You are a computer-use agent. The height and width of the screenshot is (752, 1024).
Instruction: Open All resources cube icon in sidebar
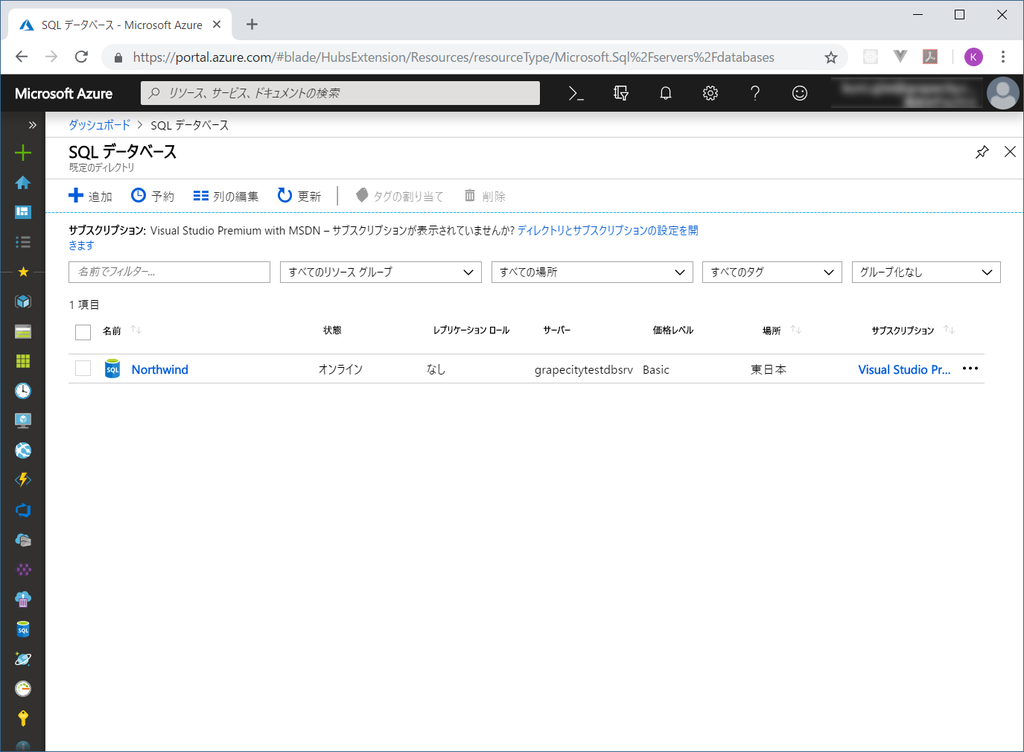click(23, 302)
